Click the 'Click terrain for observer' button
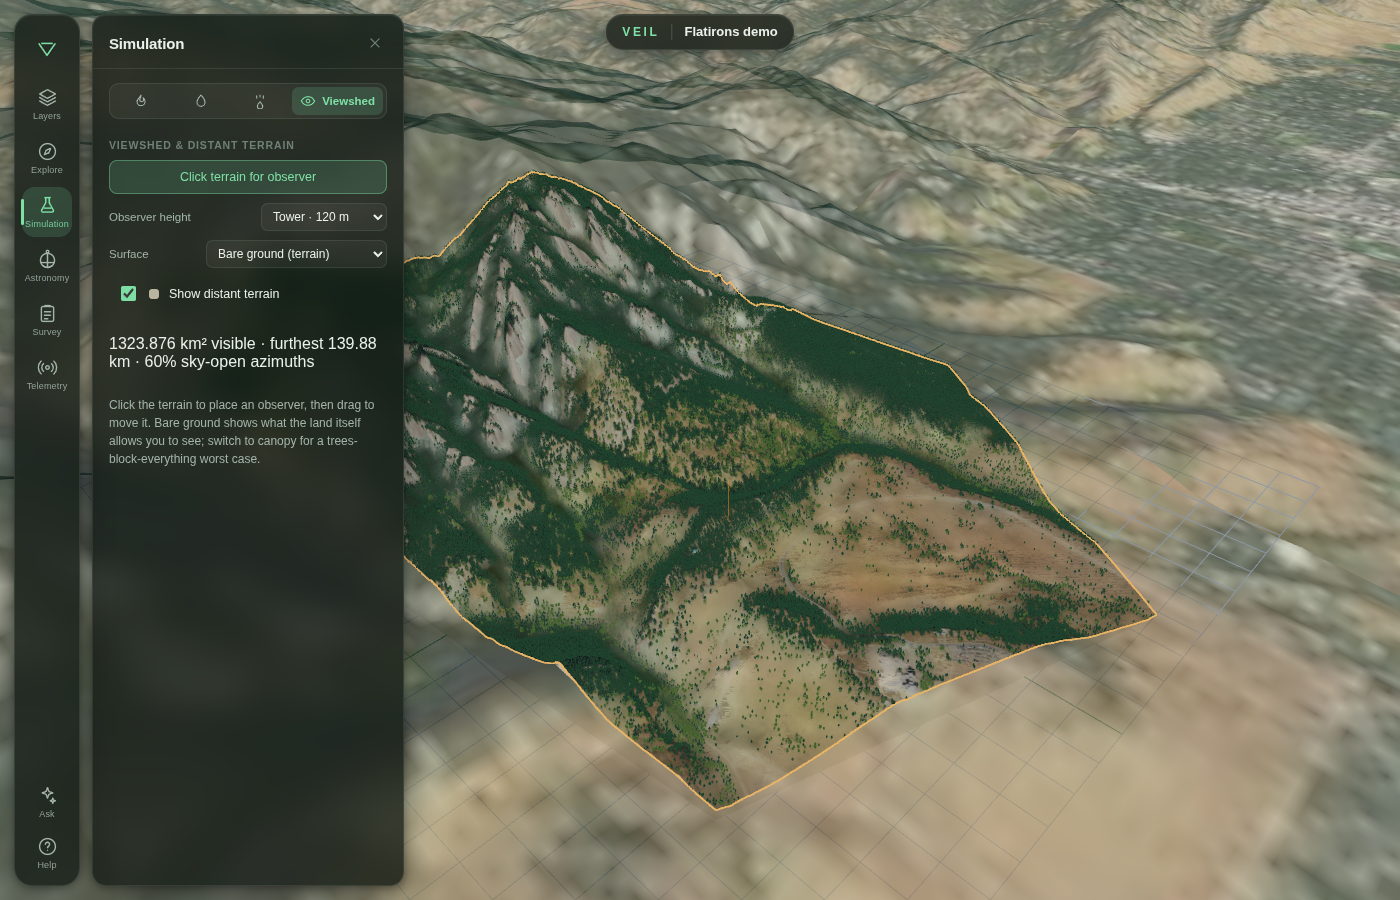The height and width of the screenshot is (900, 1400). [248, 177]
